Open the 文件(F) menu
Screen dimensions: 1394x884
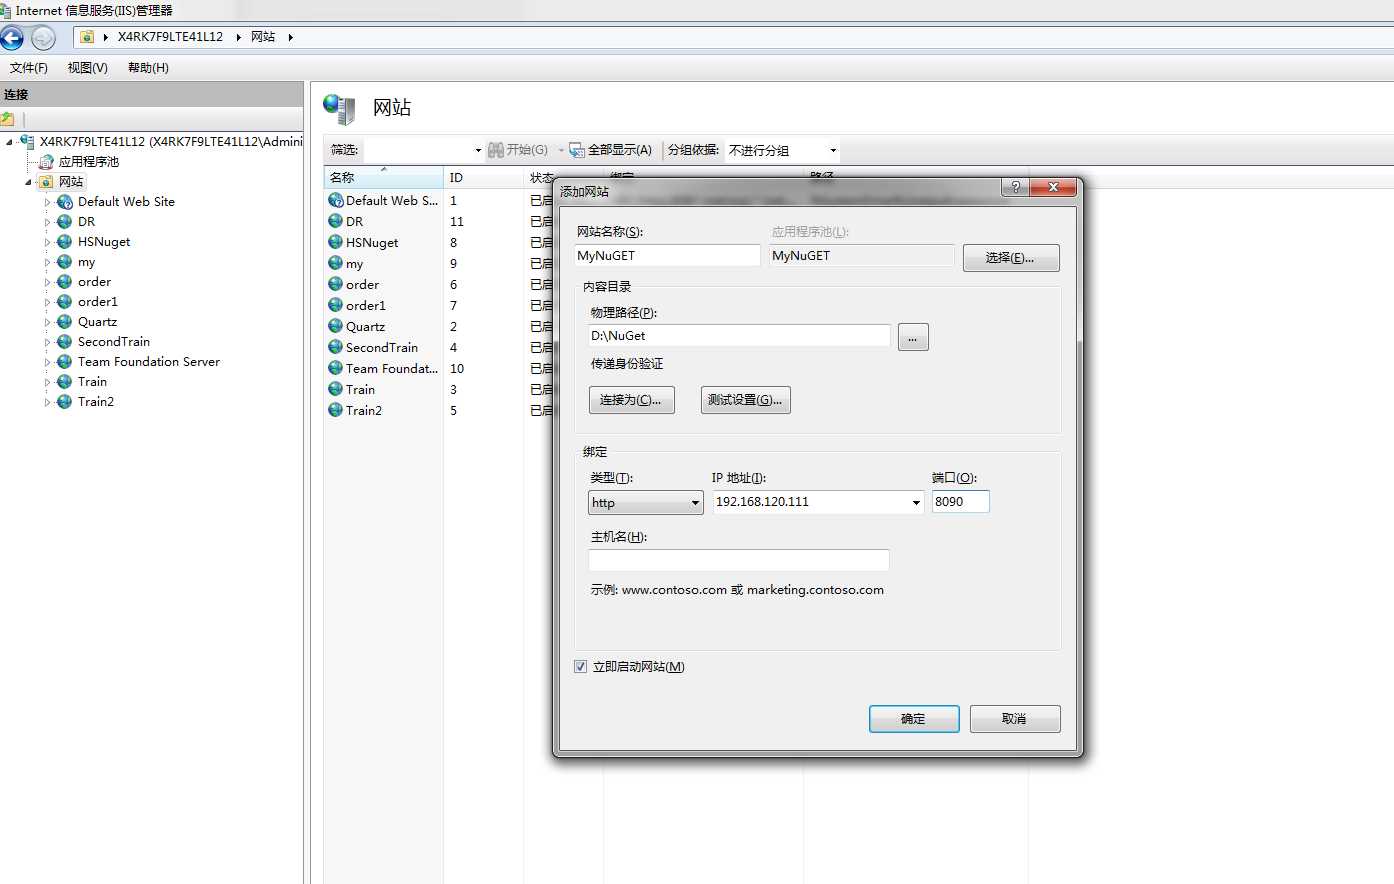coord(29,68)
